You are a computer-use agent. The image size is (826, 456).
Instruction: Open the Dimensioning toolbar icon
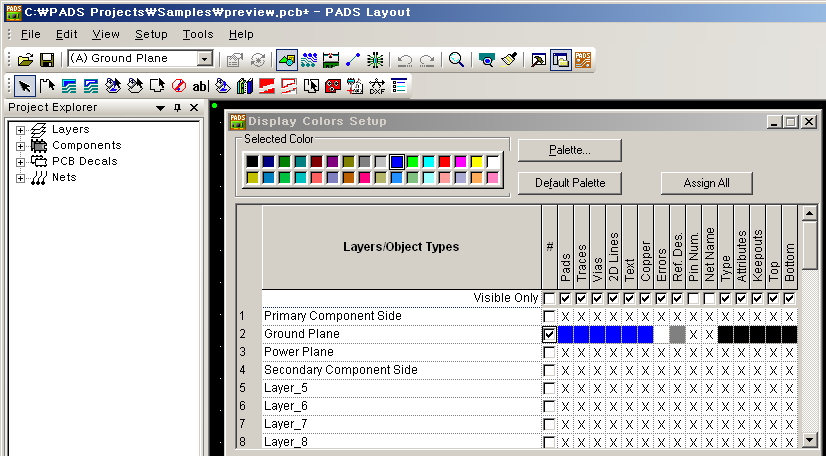pos(331,60)
